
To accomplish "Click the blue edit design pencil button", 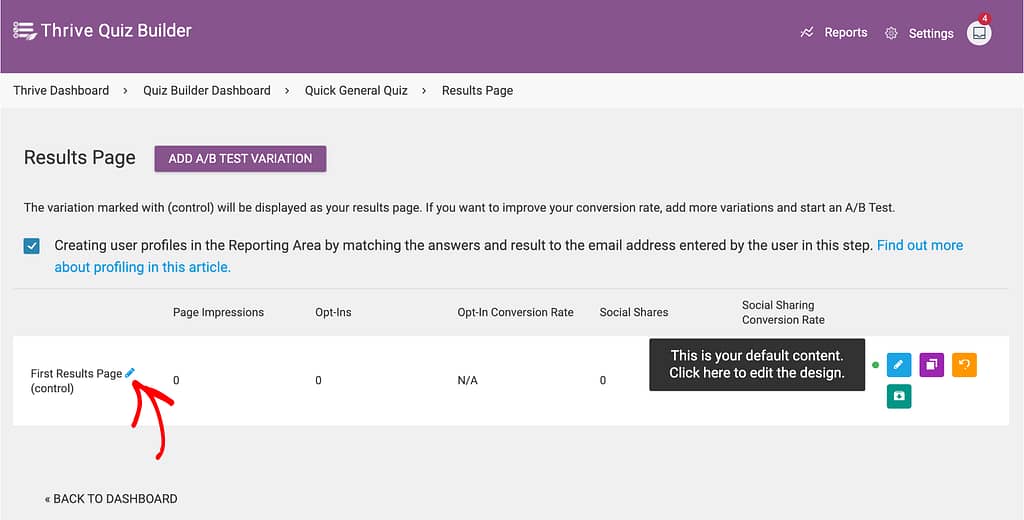I will [899, 365].
